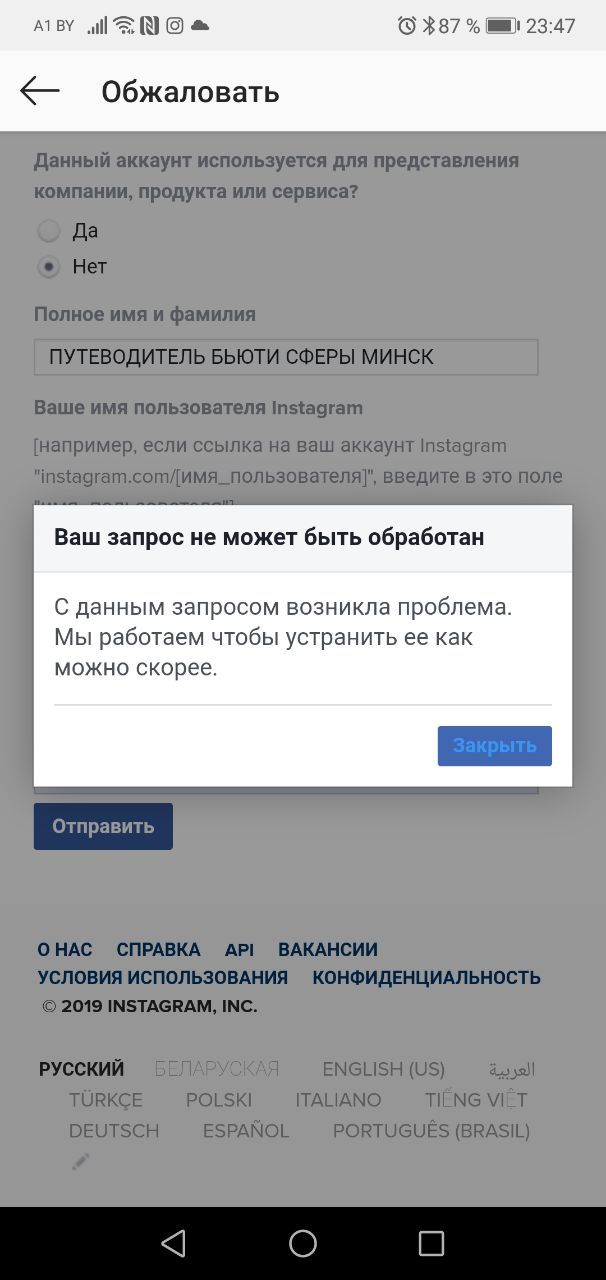606x1280 pixels.
Task: Close the dialog with Закрыть button
Action: (495, 746)
